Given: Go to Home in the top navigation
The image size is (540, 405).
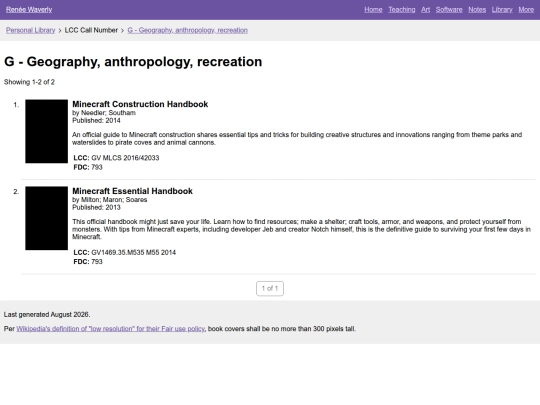Looking at the screenshot, I should click(x=373, y=10).
